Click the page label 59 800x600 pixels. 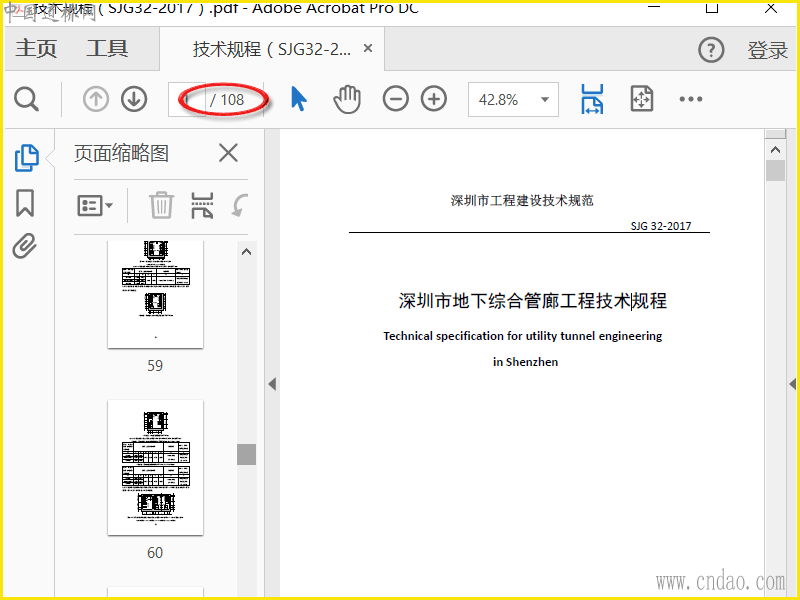(x=155, y=365)
